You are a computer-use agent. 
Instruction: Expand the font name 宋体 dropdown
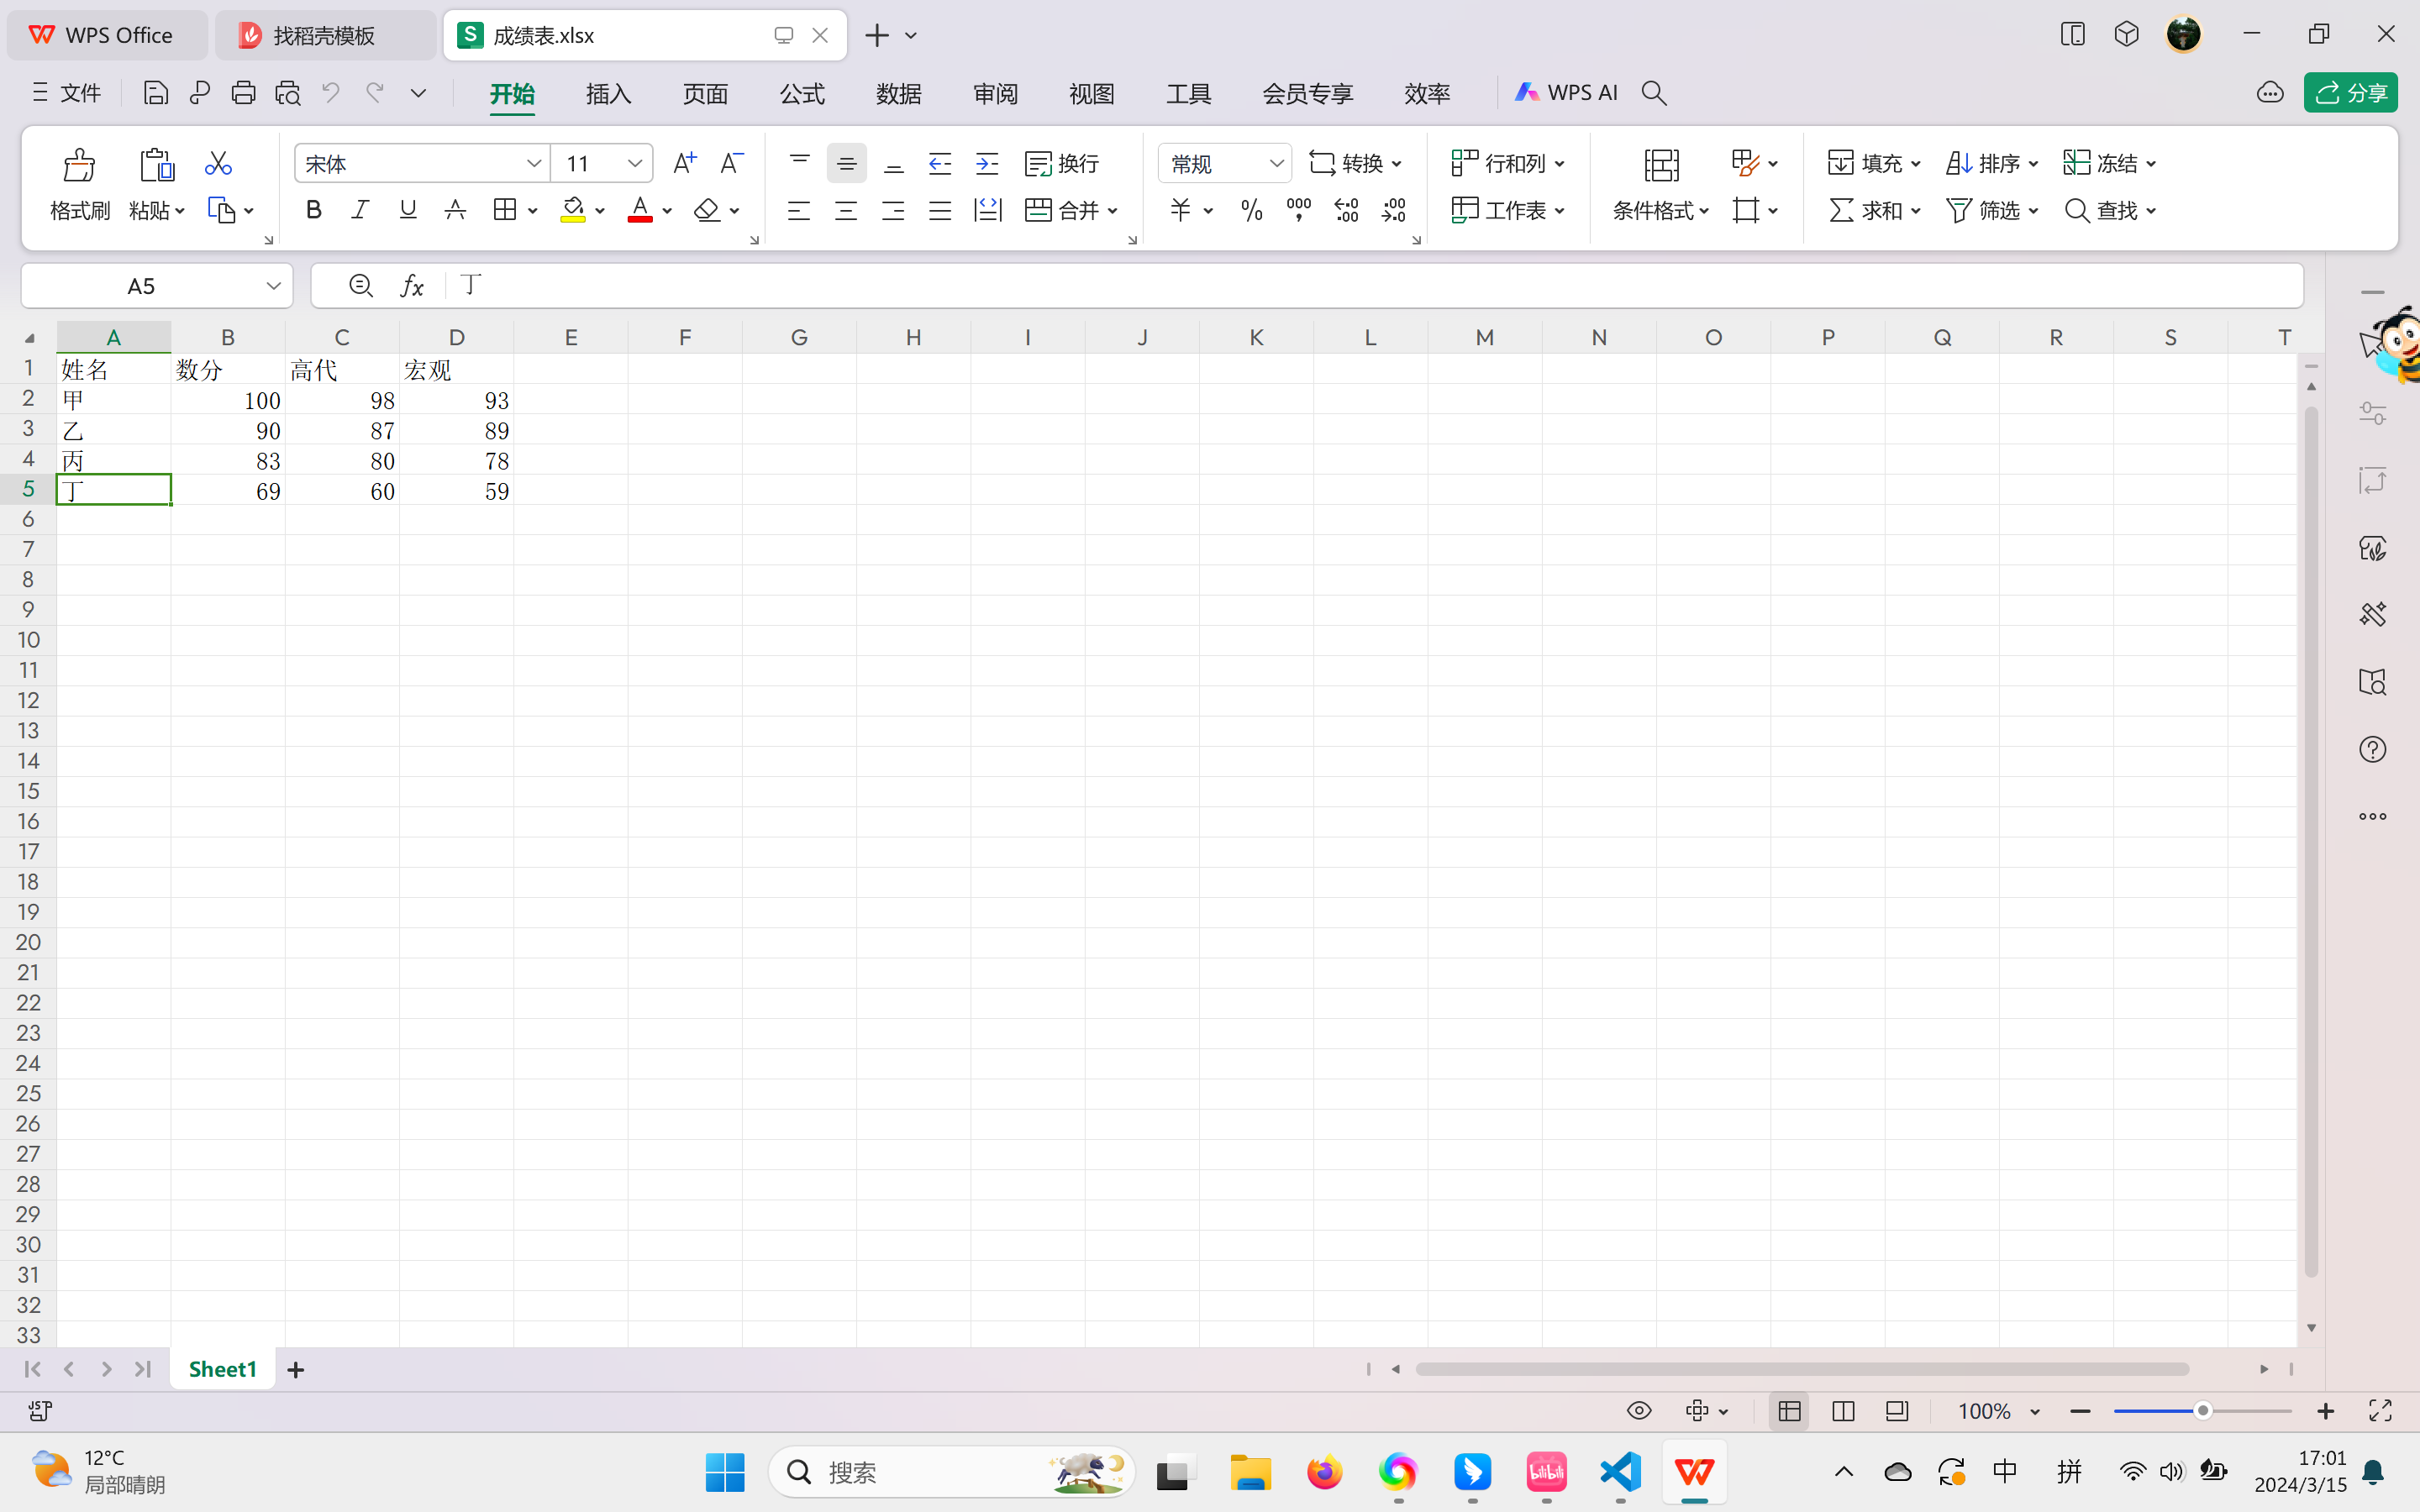coord(534,163)
